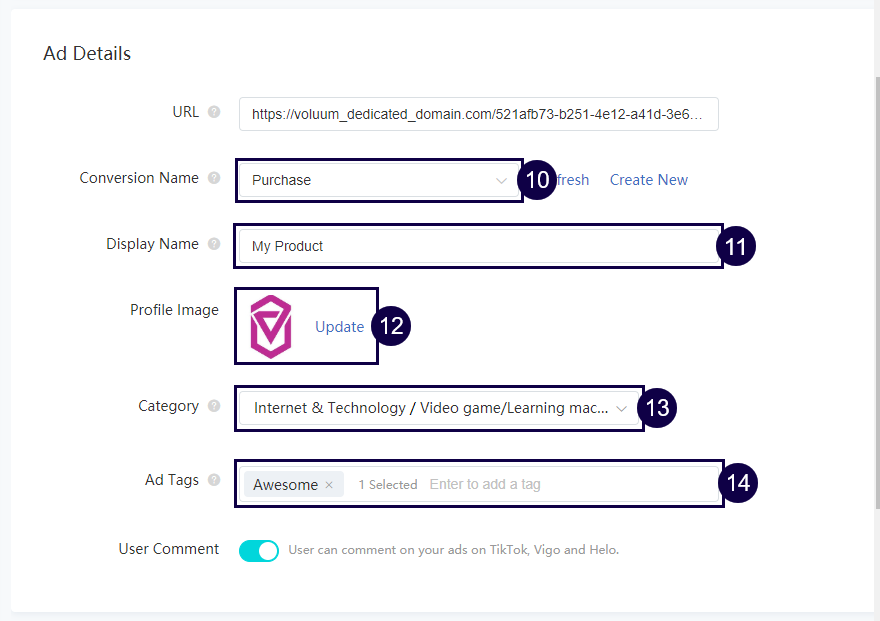Screen dimensions: 880x621
Task: Click the '1 Selected' tag counter
Action: (x=387, y=485)
